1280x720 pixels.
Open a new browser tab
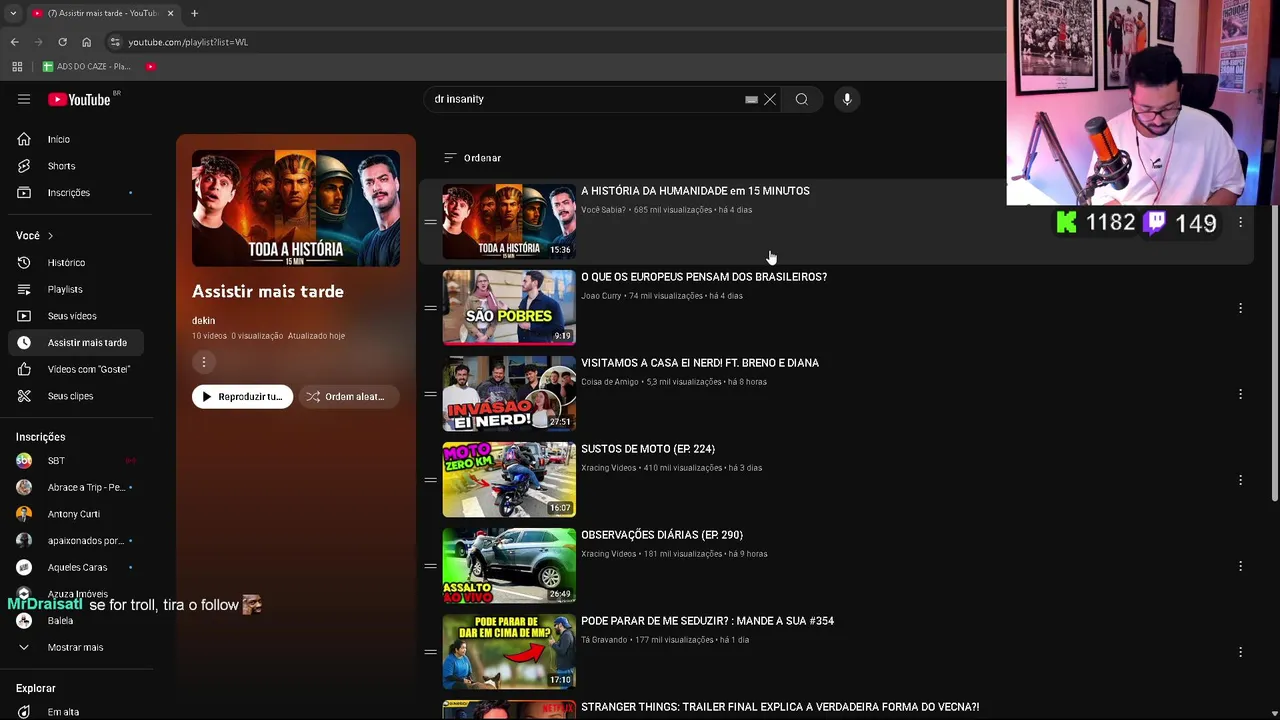(194, 13)
